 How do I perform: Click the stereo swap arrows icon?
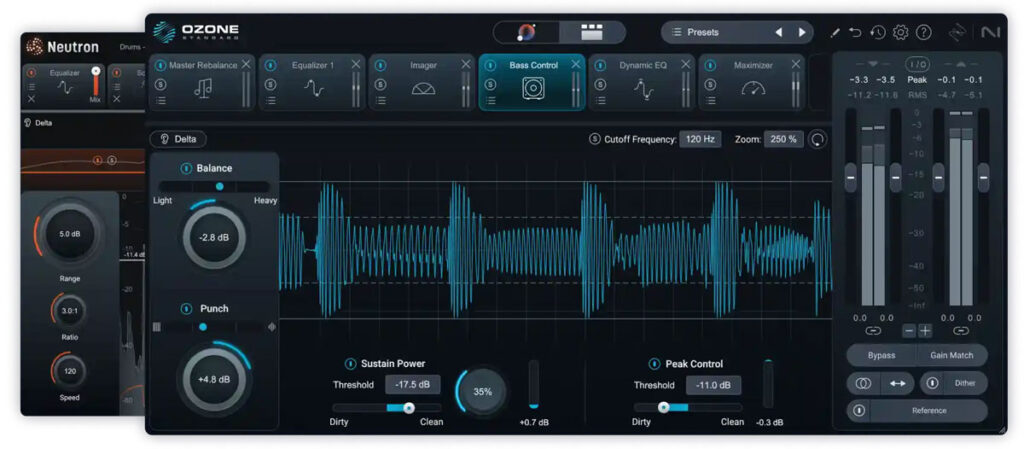[897, 384]
